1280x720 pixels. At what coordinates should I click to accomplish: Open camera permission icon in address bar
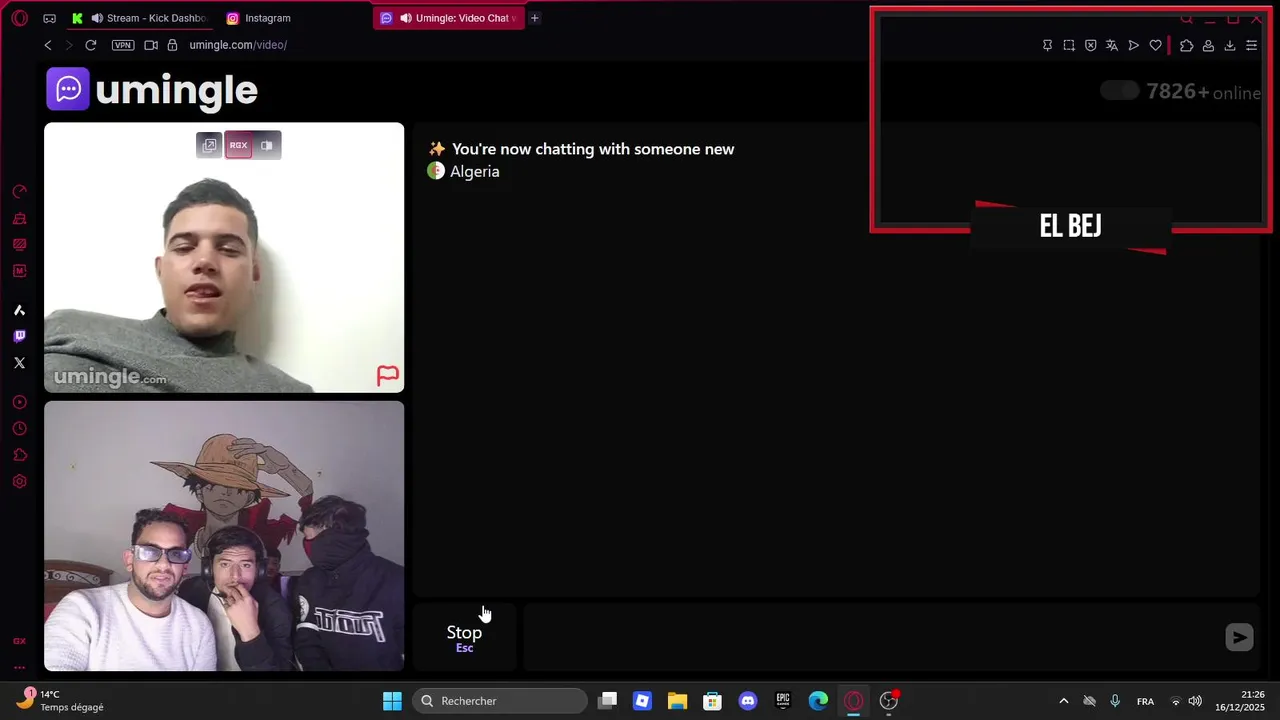151,45
